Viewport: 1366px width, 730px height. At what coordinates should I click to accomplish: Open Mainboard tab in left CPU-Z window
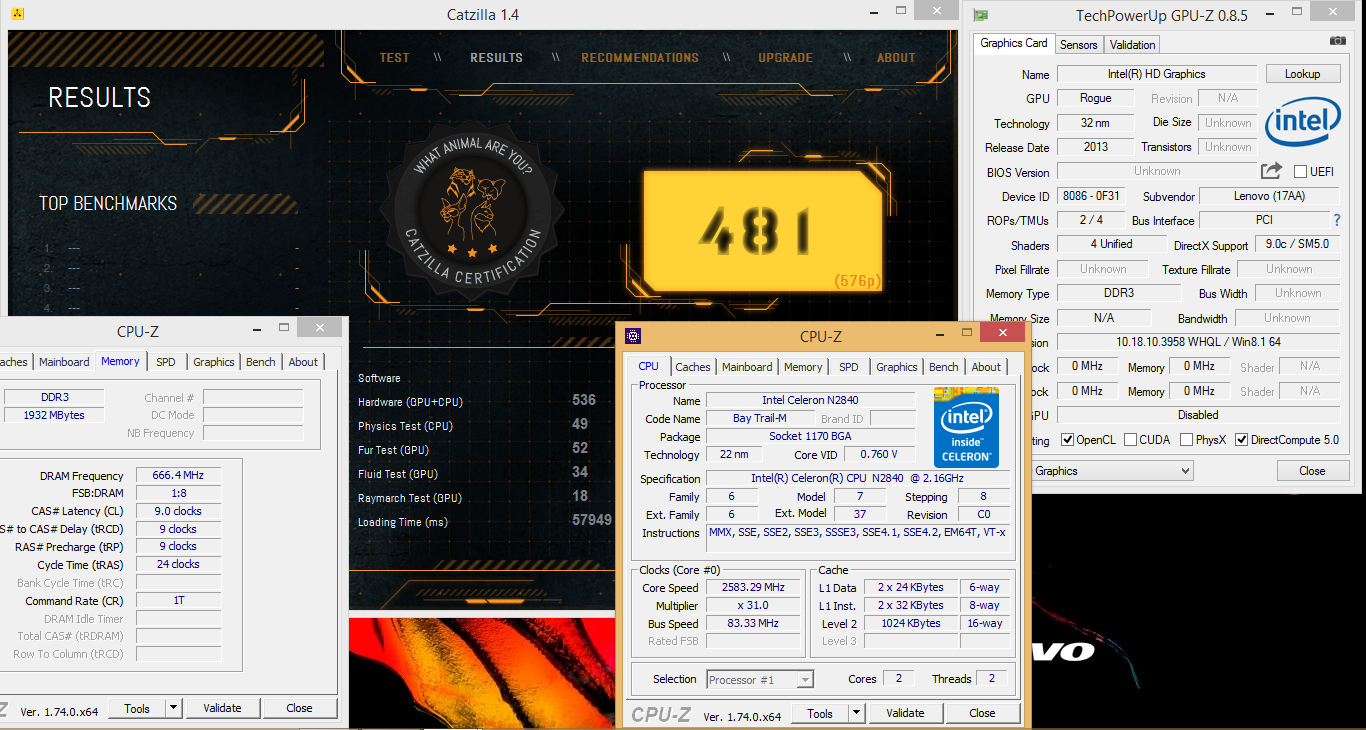64,362
